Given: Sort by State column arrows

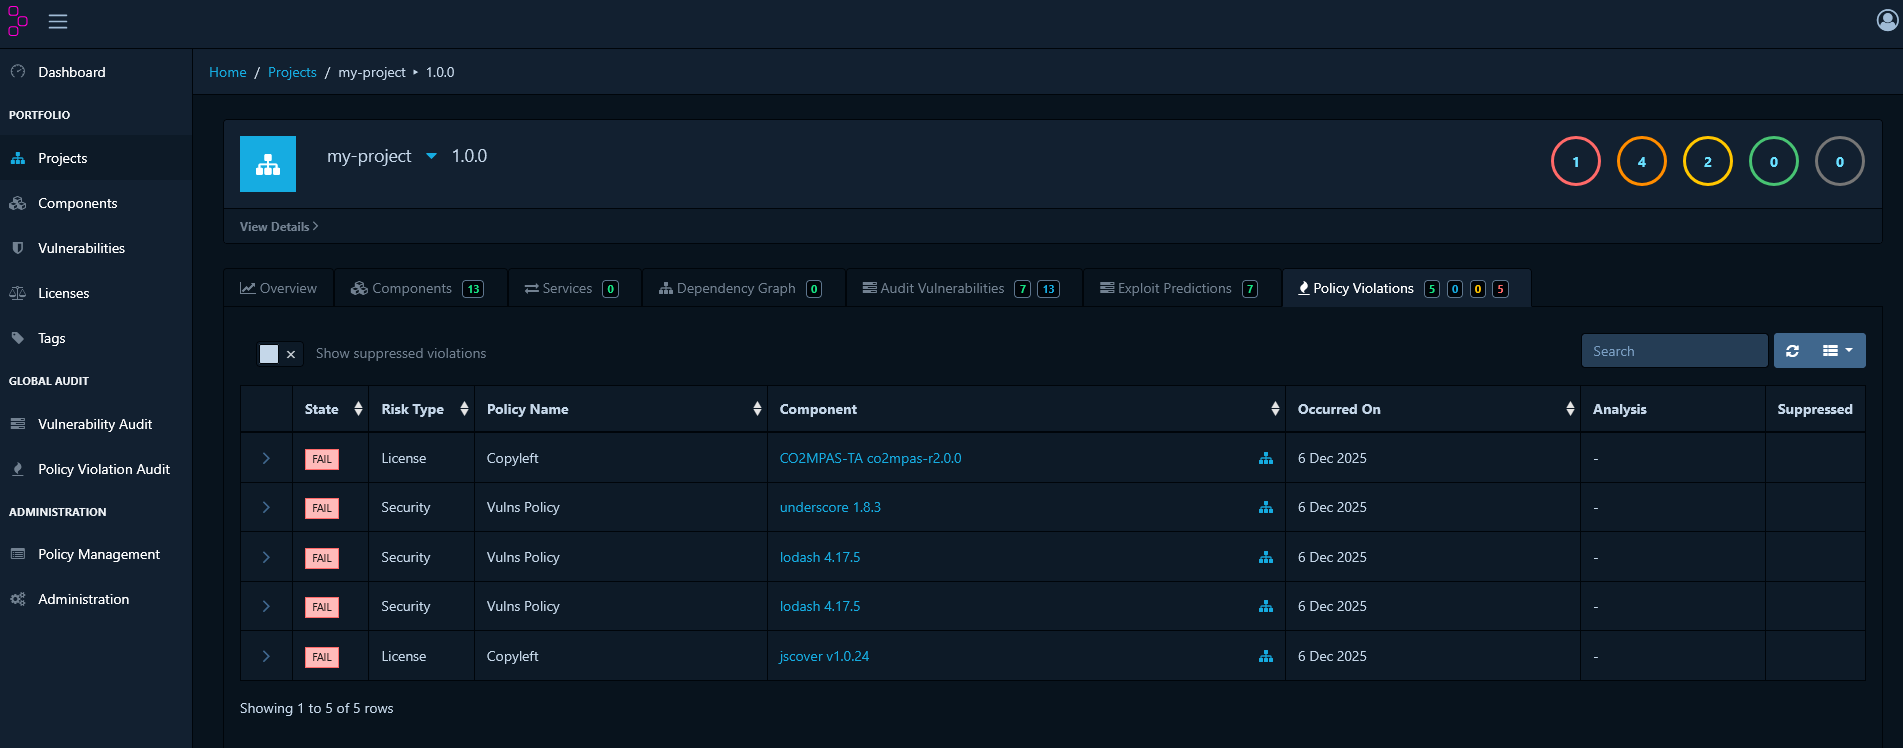Looking at the screenshot, I should click(x=358, y=409).
